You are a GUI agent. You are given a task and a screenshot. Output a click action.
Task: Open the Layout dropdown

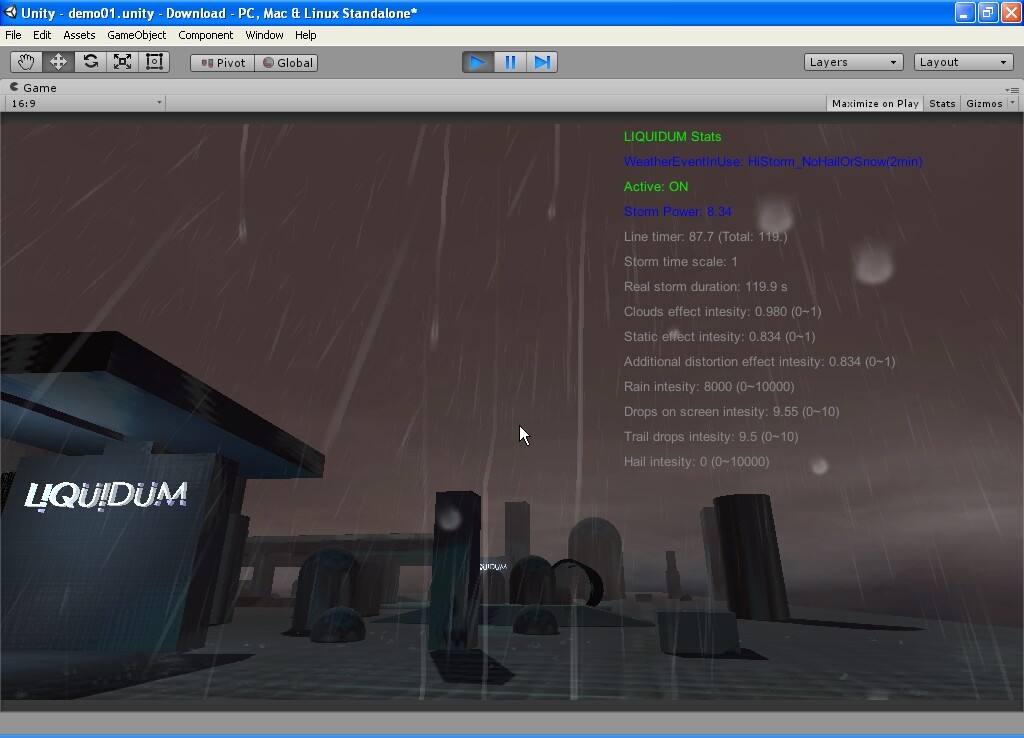pos(962,61)
